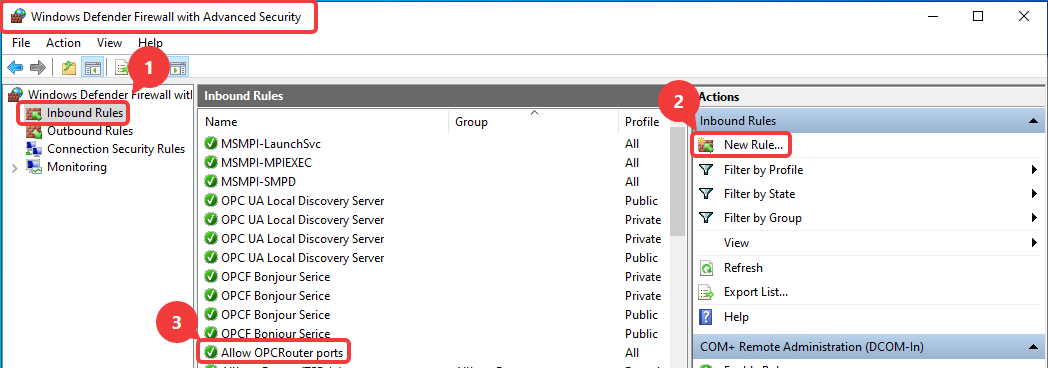Viewport: 1048px width, 368px height.
Task: Expand the Filter by Profile submenu arrow
Action: tap(1034, 170)
